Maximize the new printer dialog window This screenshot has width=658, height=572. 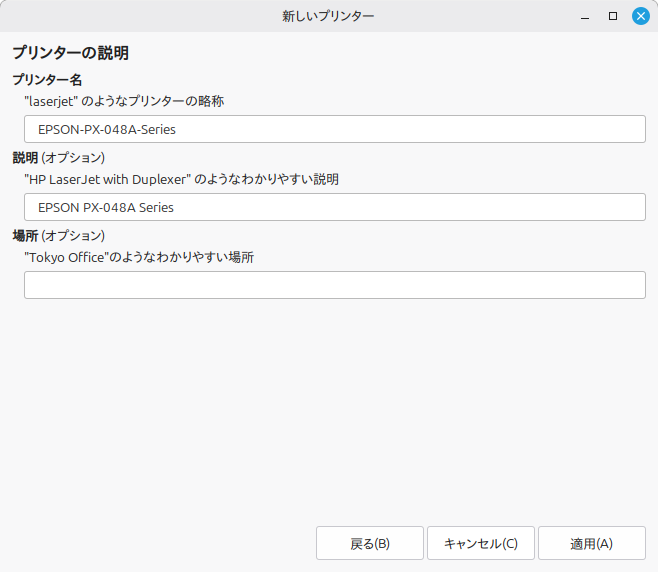tap(613, 16)
